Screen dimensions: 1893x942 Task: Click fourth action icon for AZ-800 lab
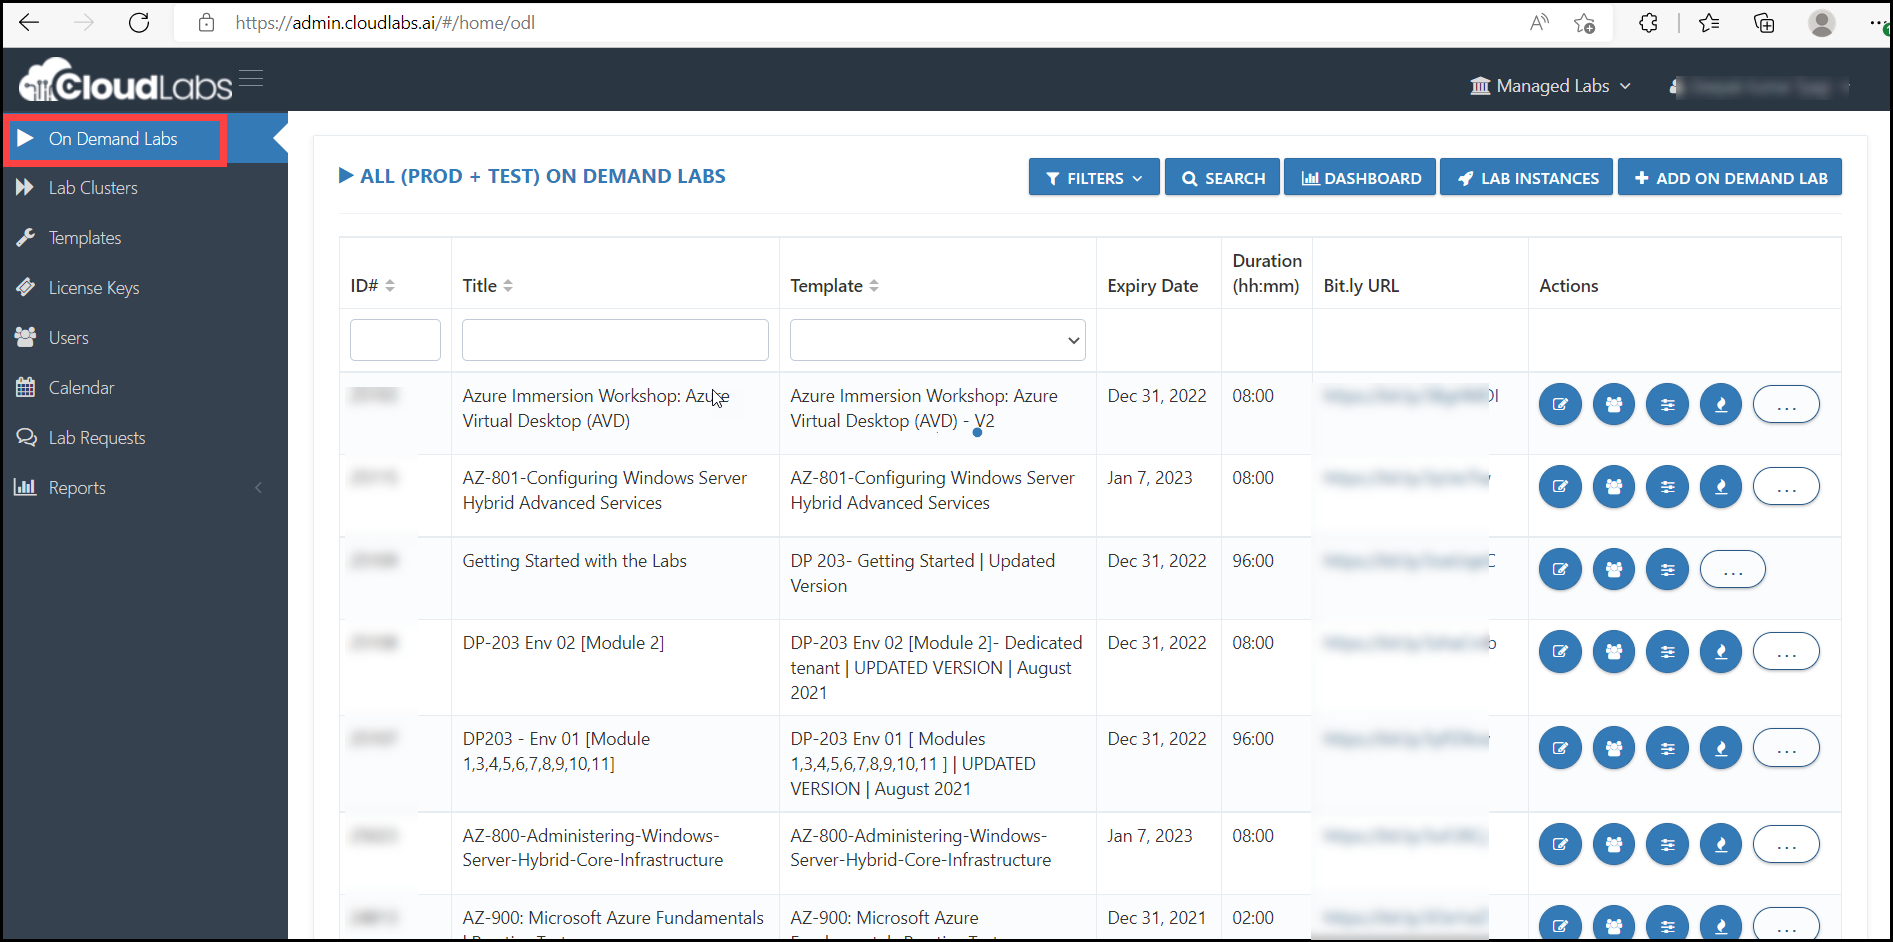pos(1721,845)
